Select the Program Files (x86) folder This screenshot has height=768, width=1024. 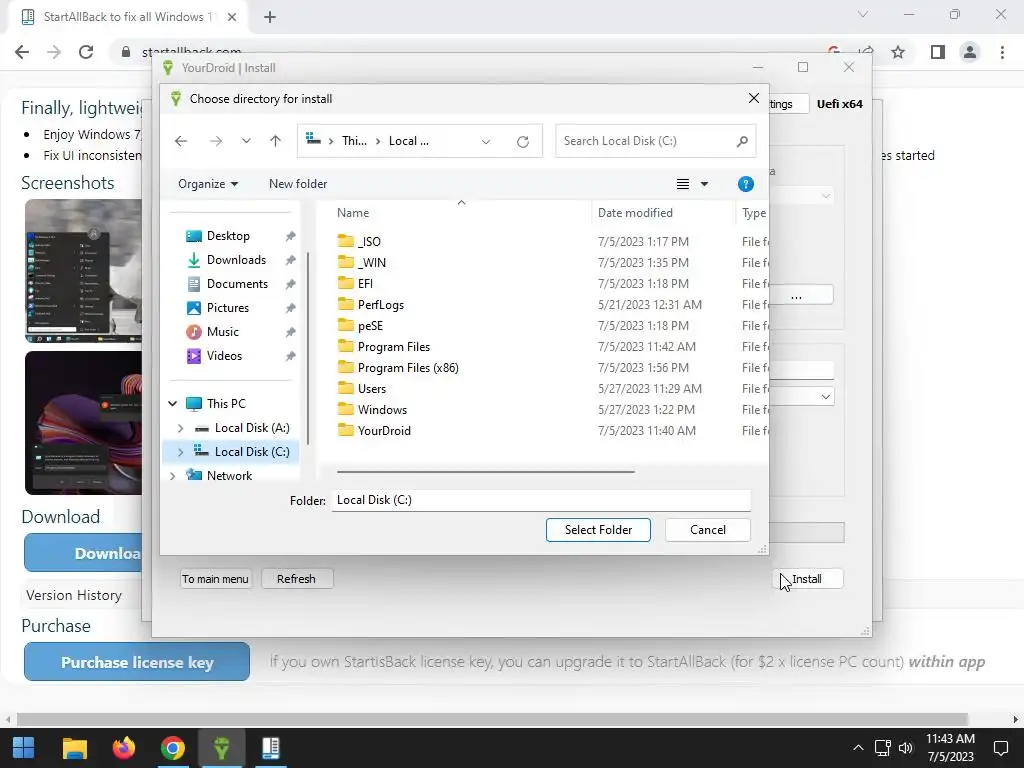[408, 368]
